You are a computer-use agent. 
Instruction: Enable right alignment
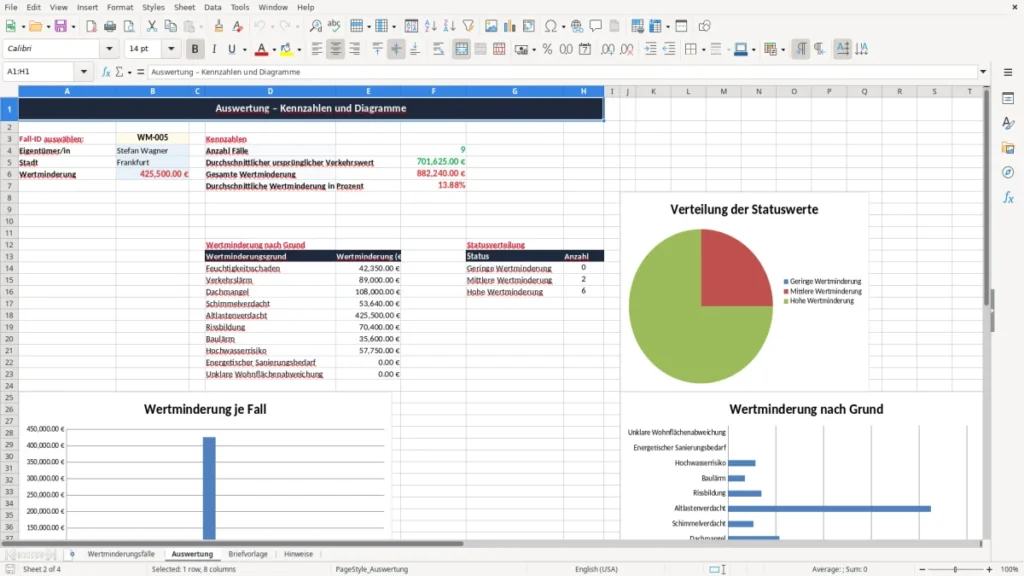tap(355, 49)
